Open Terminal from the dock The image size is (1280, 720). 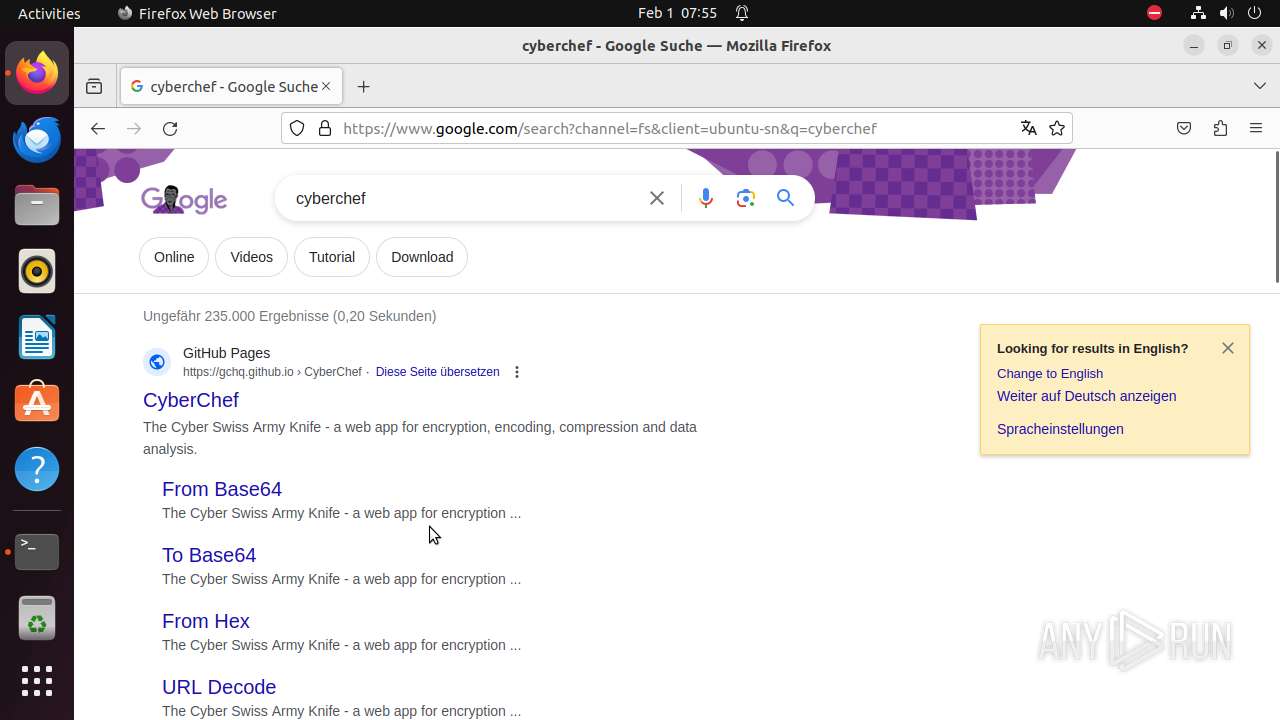click(x=37, y=551)
